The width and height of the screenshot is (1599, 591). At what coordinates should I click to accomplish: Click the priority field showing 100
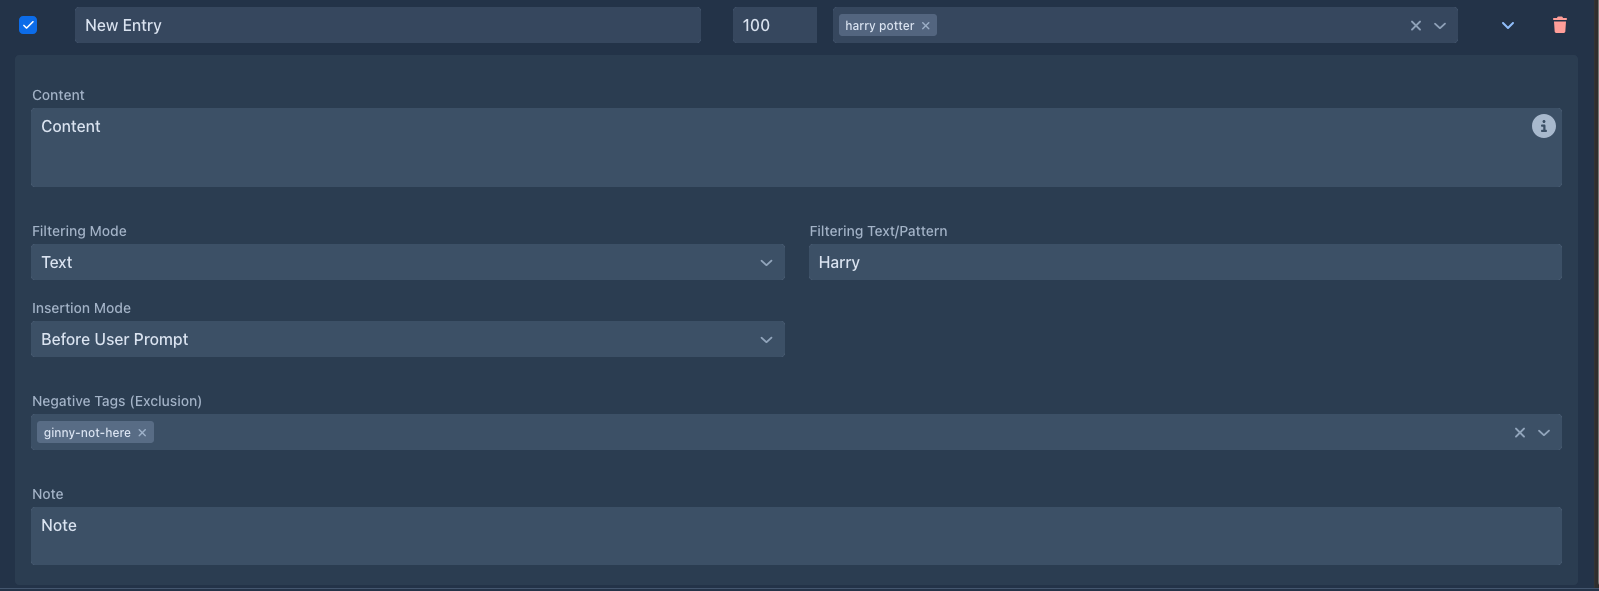pos(775,25)
